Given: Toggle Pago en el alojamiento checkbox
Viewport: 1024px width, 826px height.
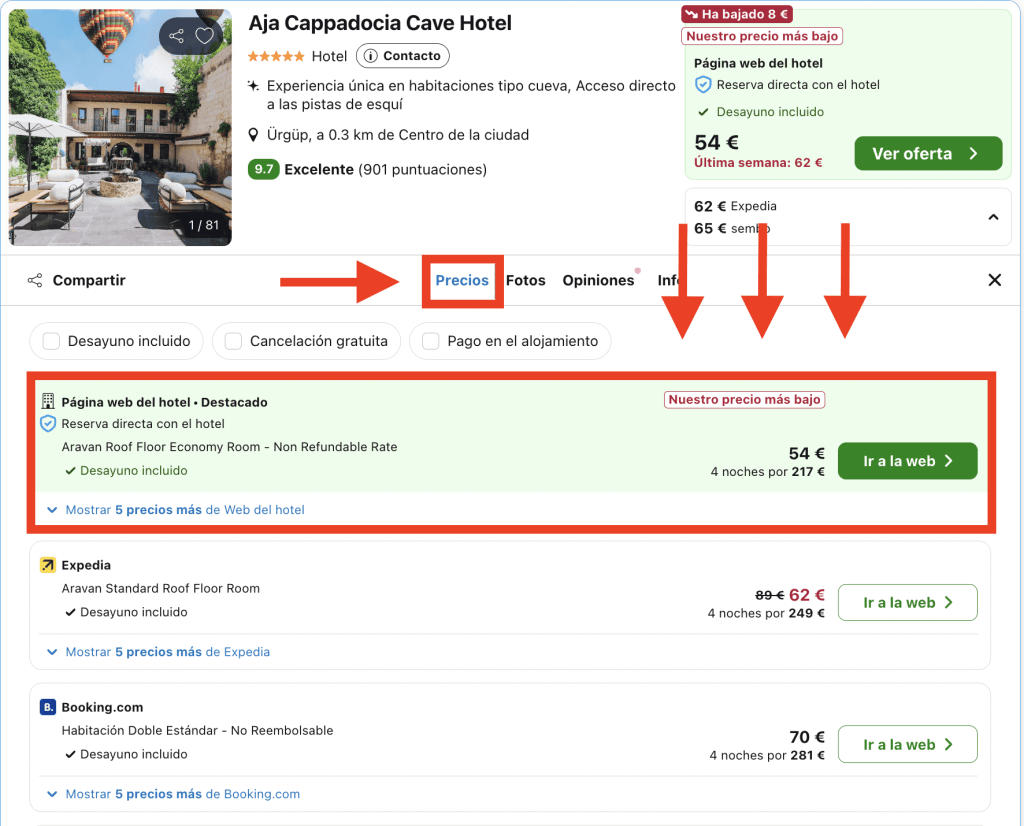Looking at the screenshot, I should pos(431,342).
